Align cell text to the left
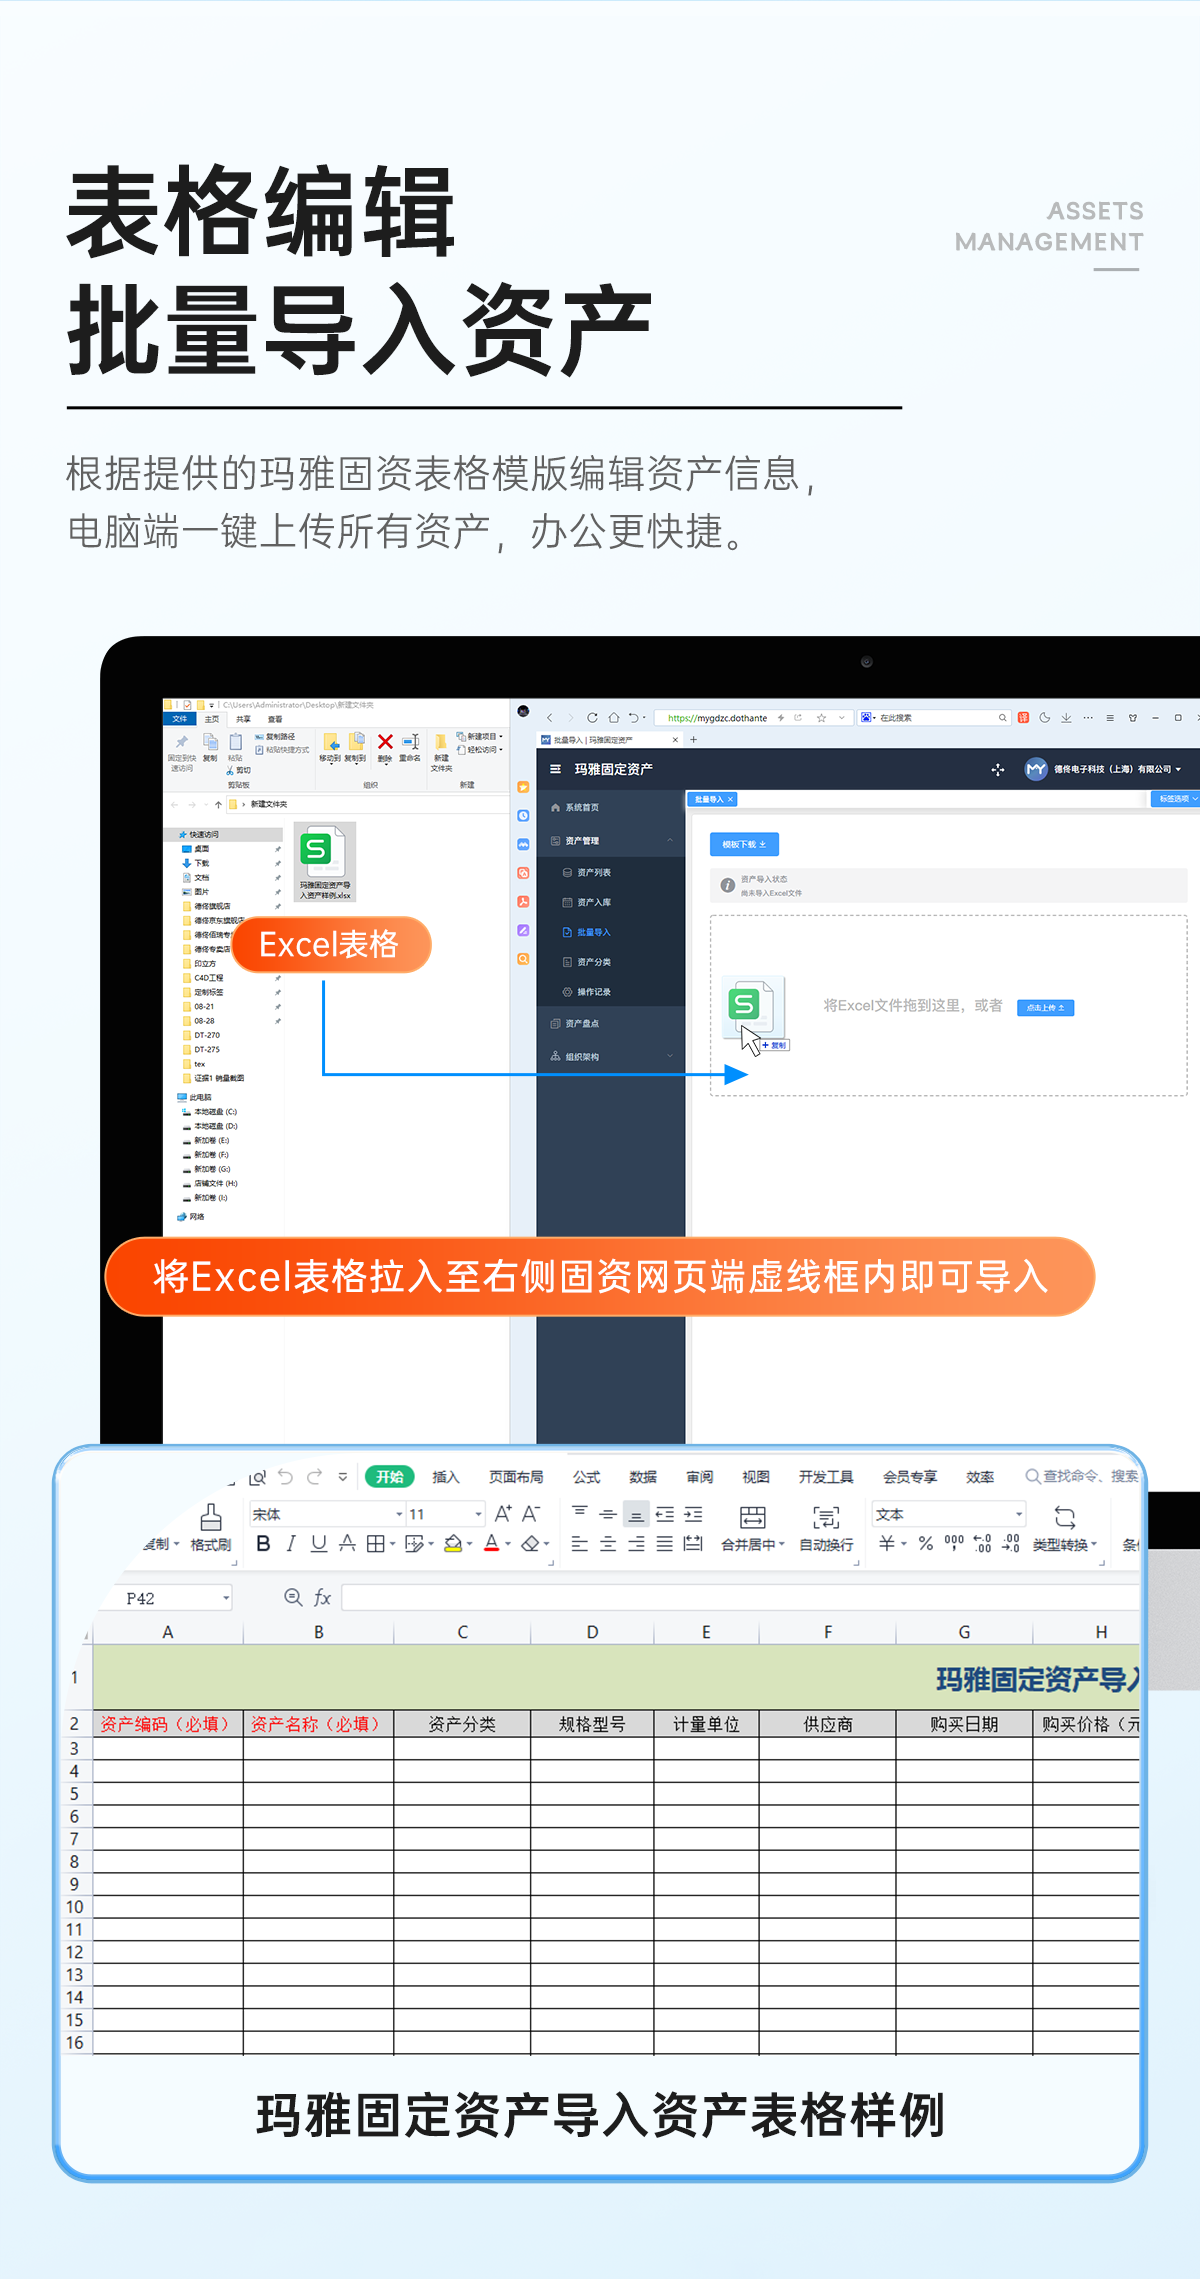 click(x=579, y=1544)
